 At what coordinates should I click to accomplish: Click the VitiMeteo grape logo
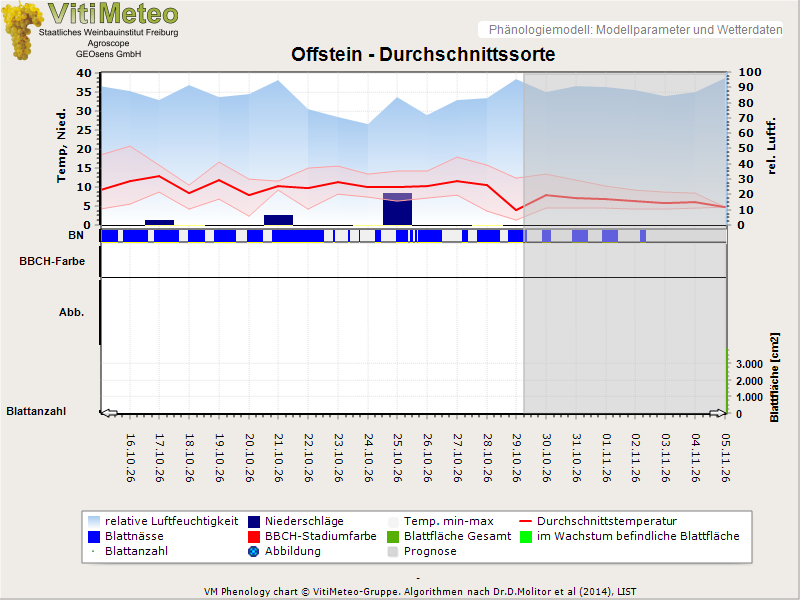pos(22,31)
